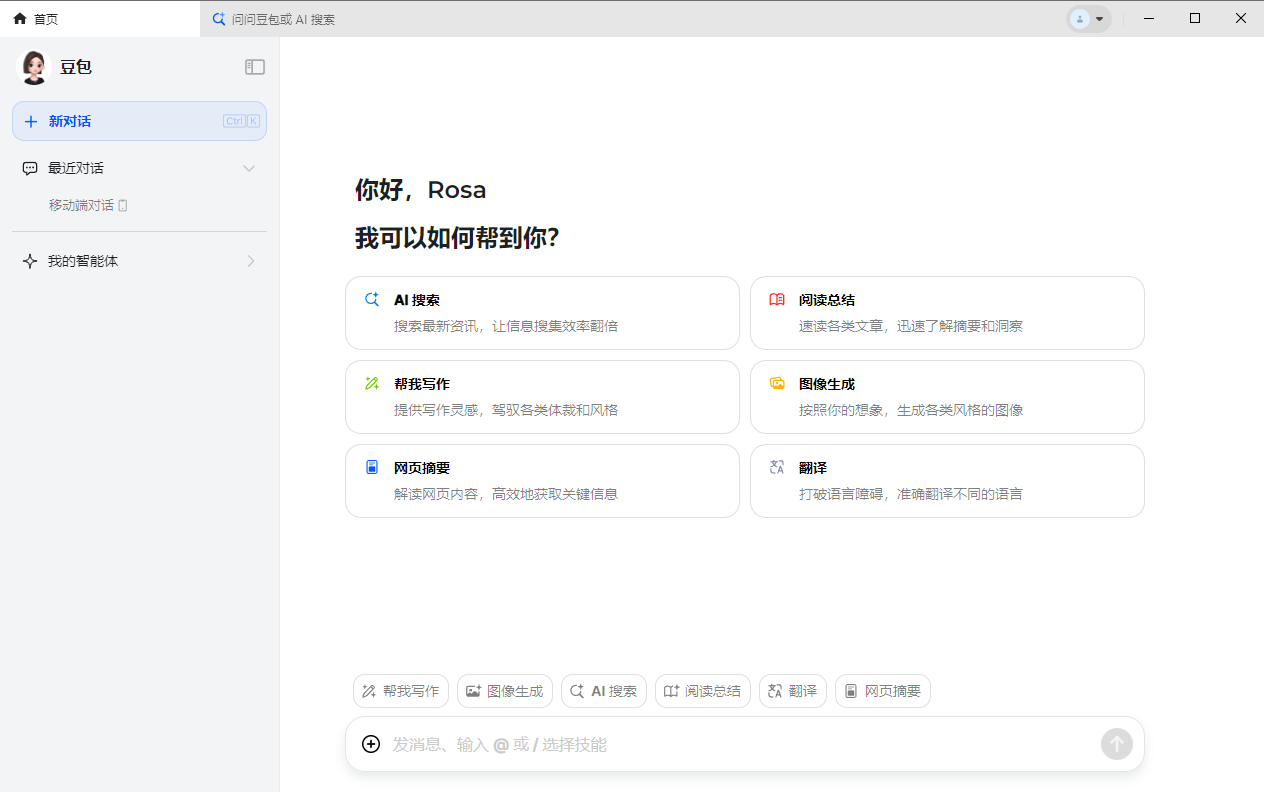This screenshot has width=1264, height=792.
Task: Open the attachment plus icon in message box
Action: (370, 744)
